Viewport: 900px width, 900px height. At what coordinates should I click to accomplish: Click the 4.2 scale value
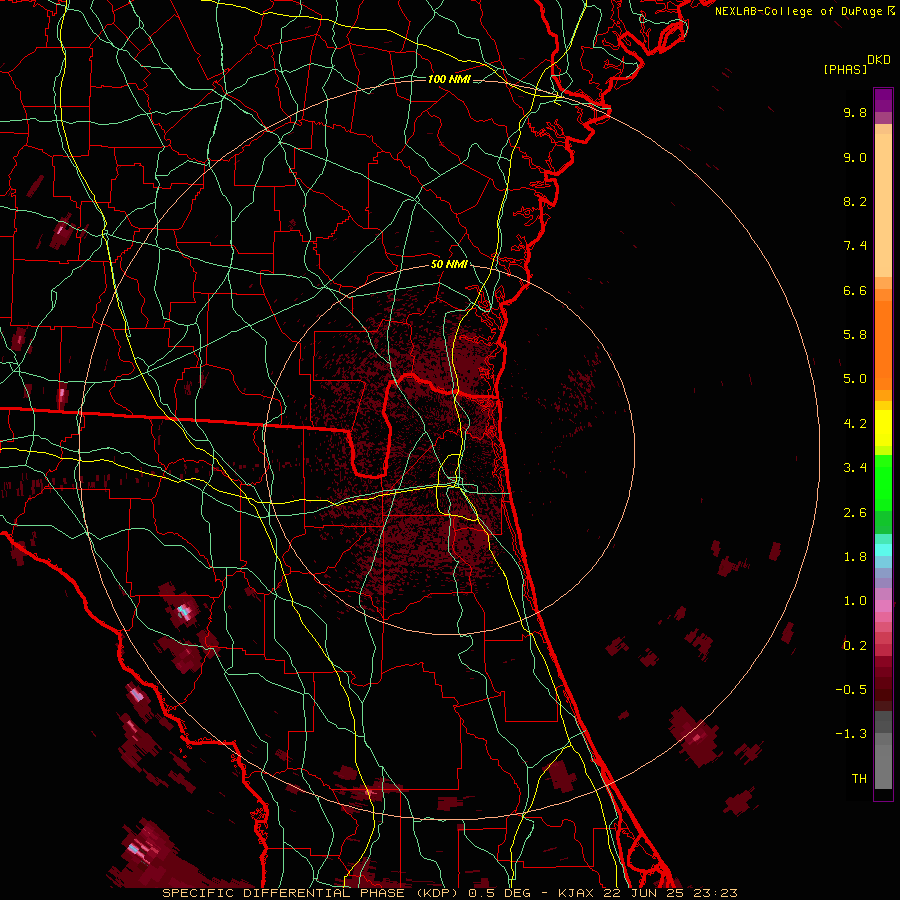tap(855, 424)
